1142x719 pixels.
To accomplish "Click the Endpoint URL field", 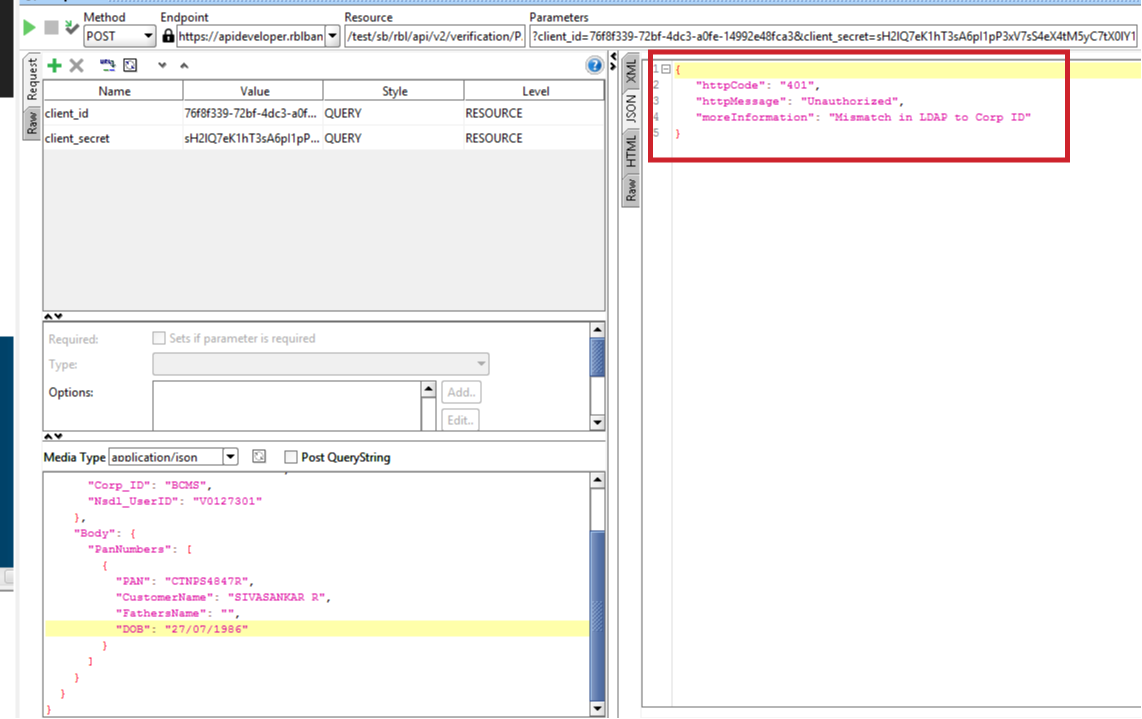I will [251, 36].
